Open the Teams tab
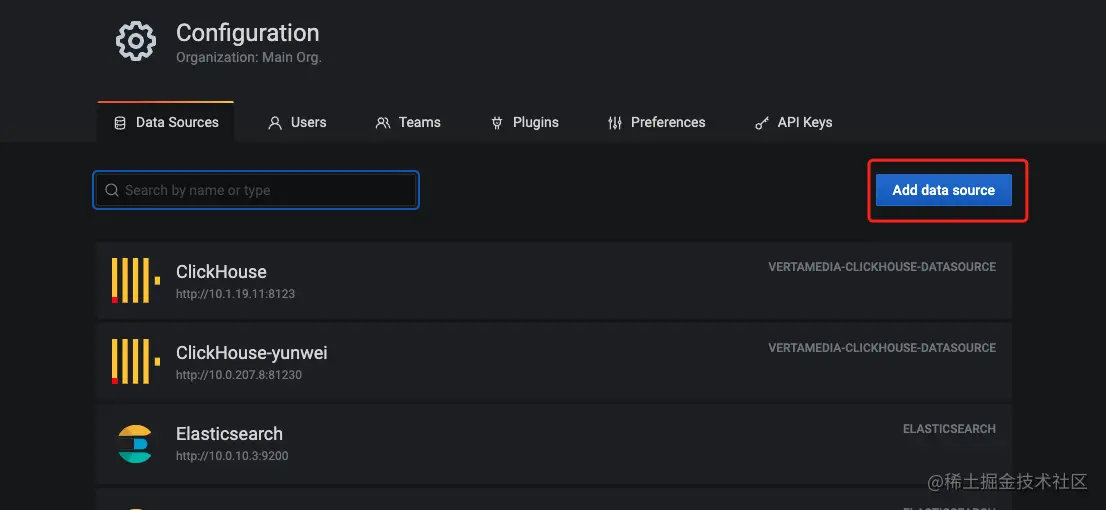The width and height of the screenshot is (1106, 510). [408, 122]
